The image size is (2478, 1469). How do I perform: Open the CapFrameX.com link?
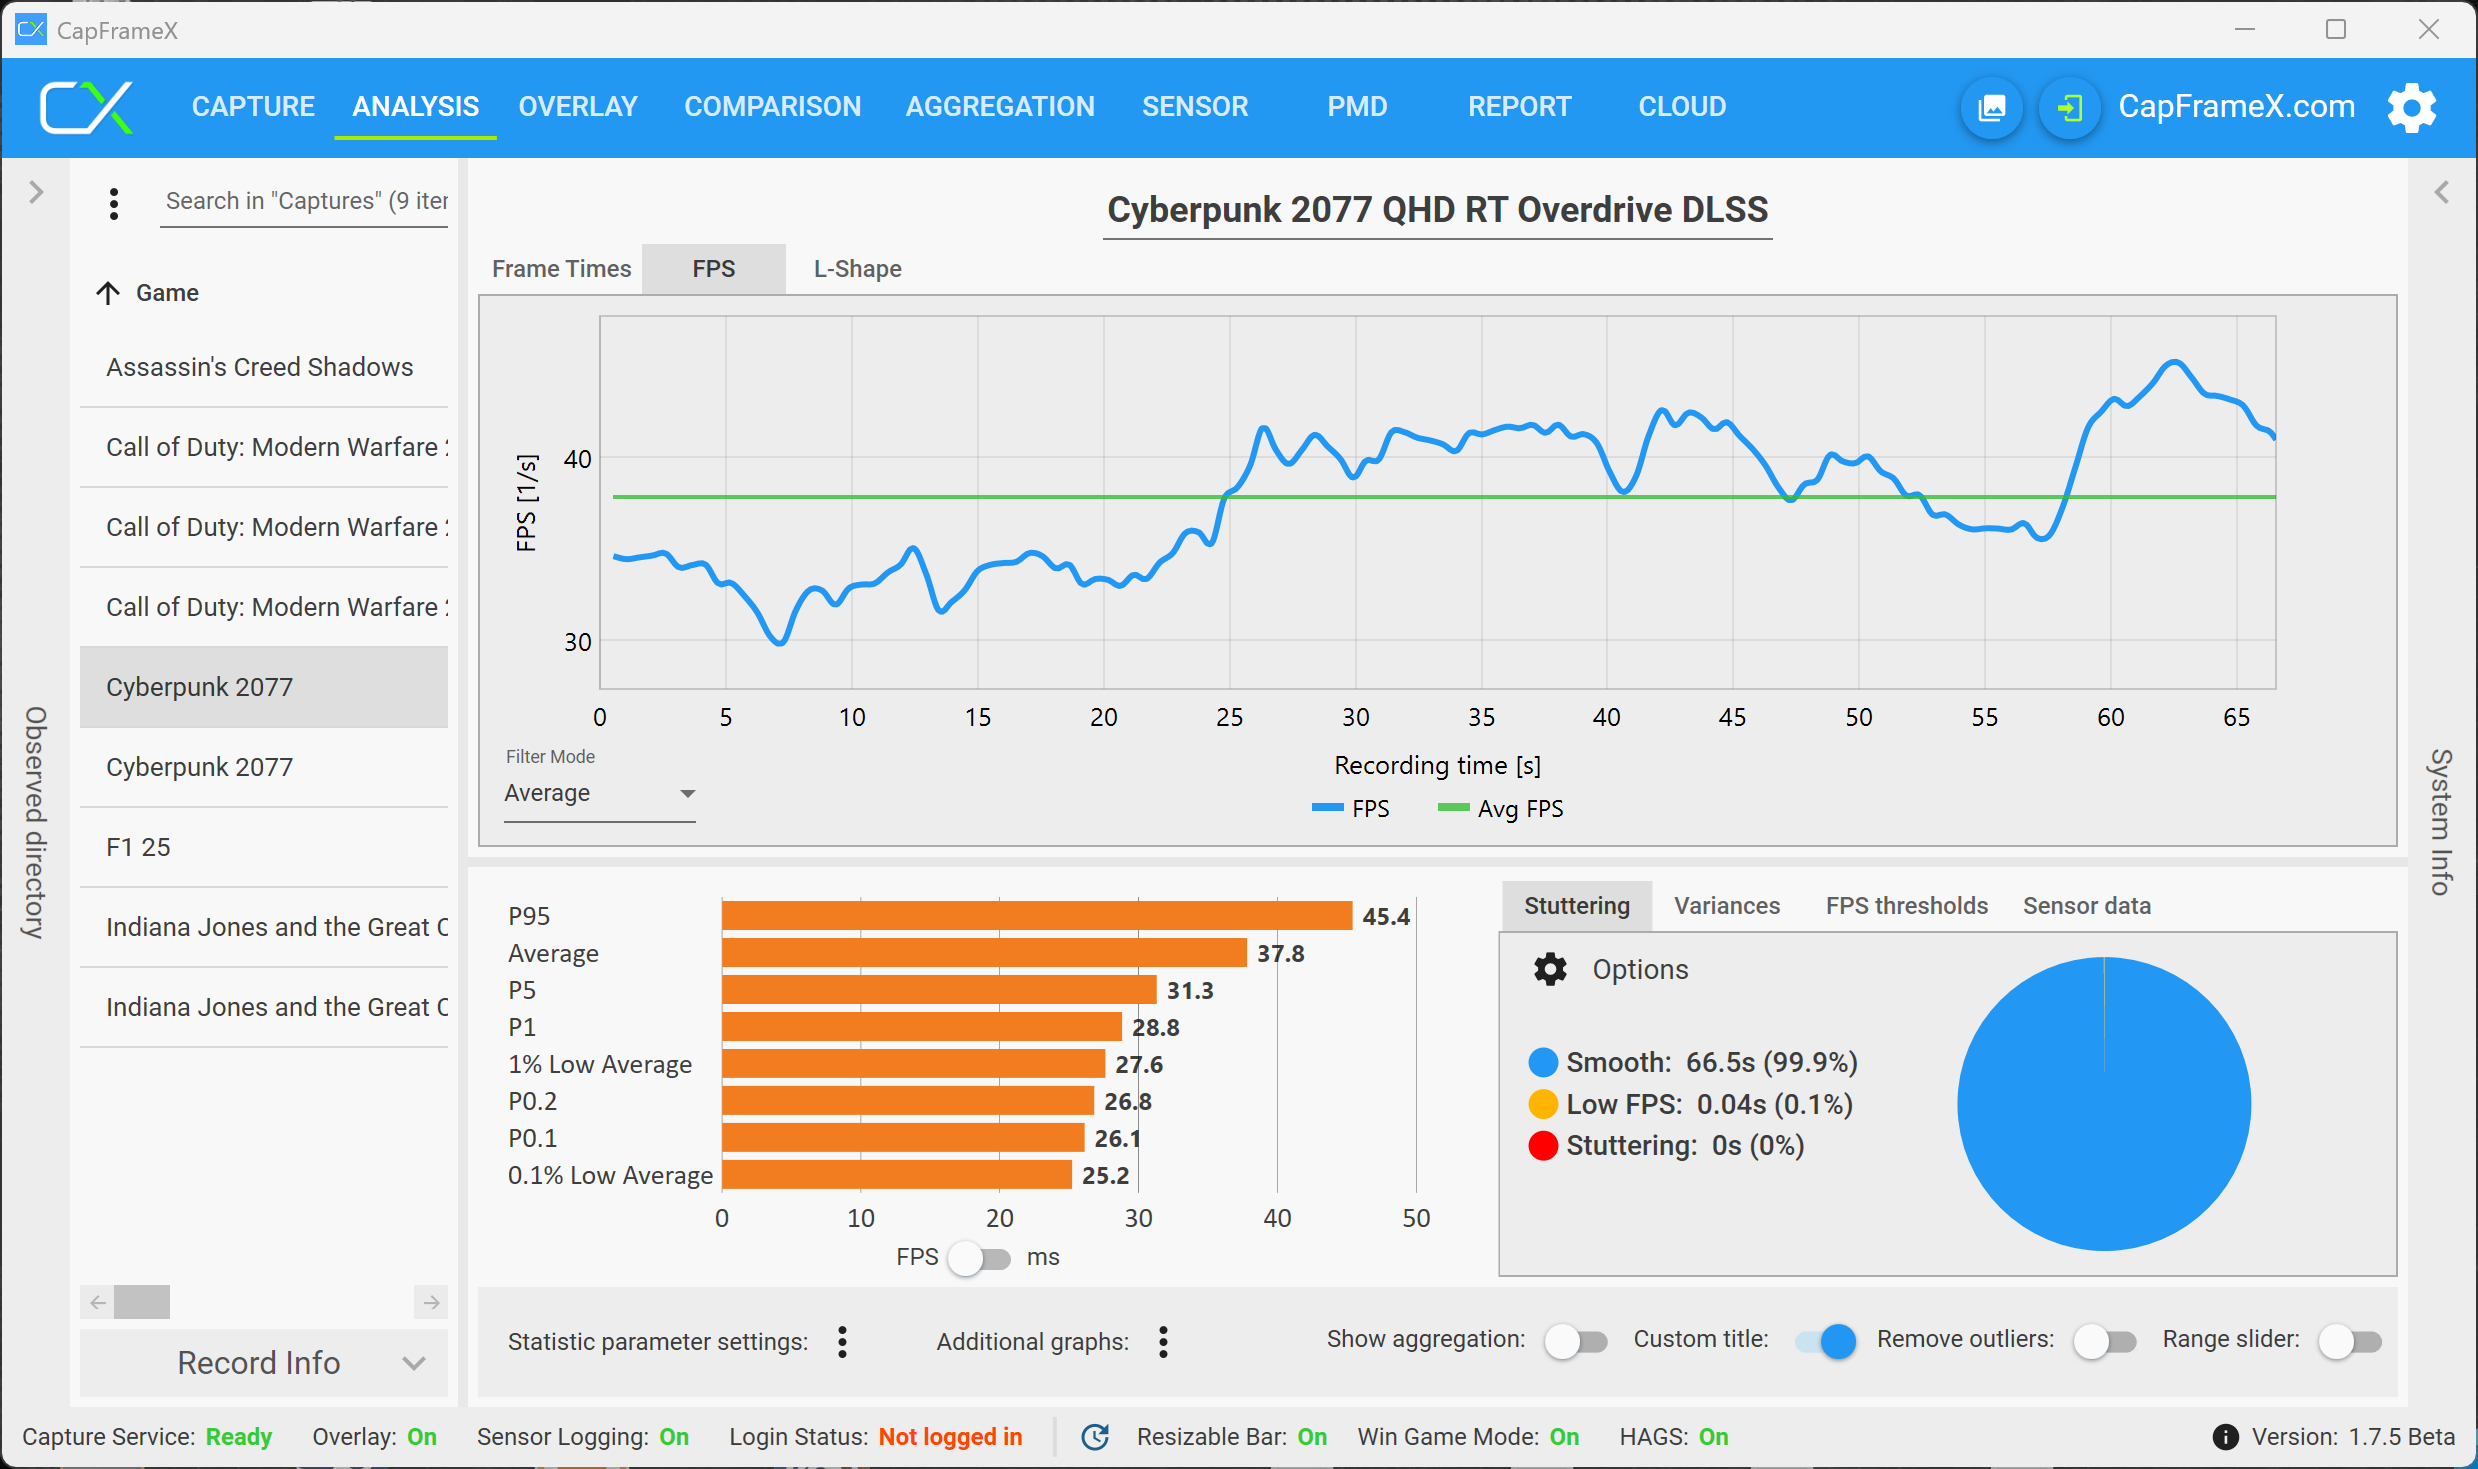2236,106
